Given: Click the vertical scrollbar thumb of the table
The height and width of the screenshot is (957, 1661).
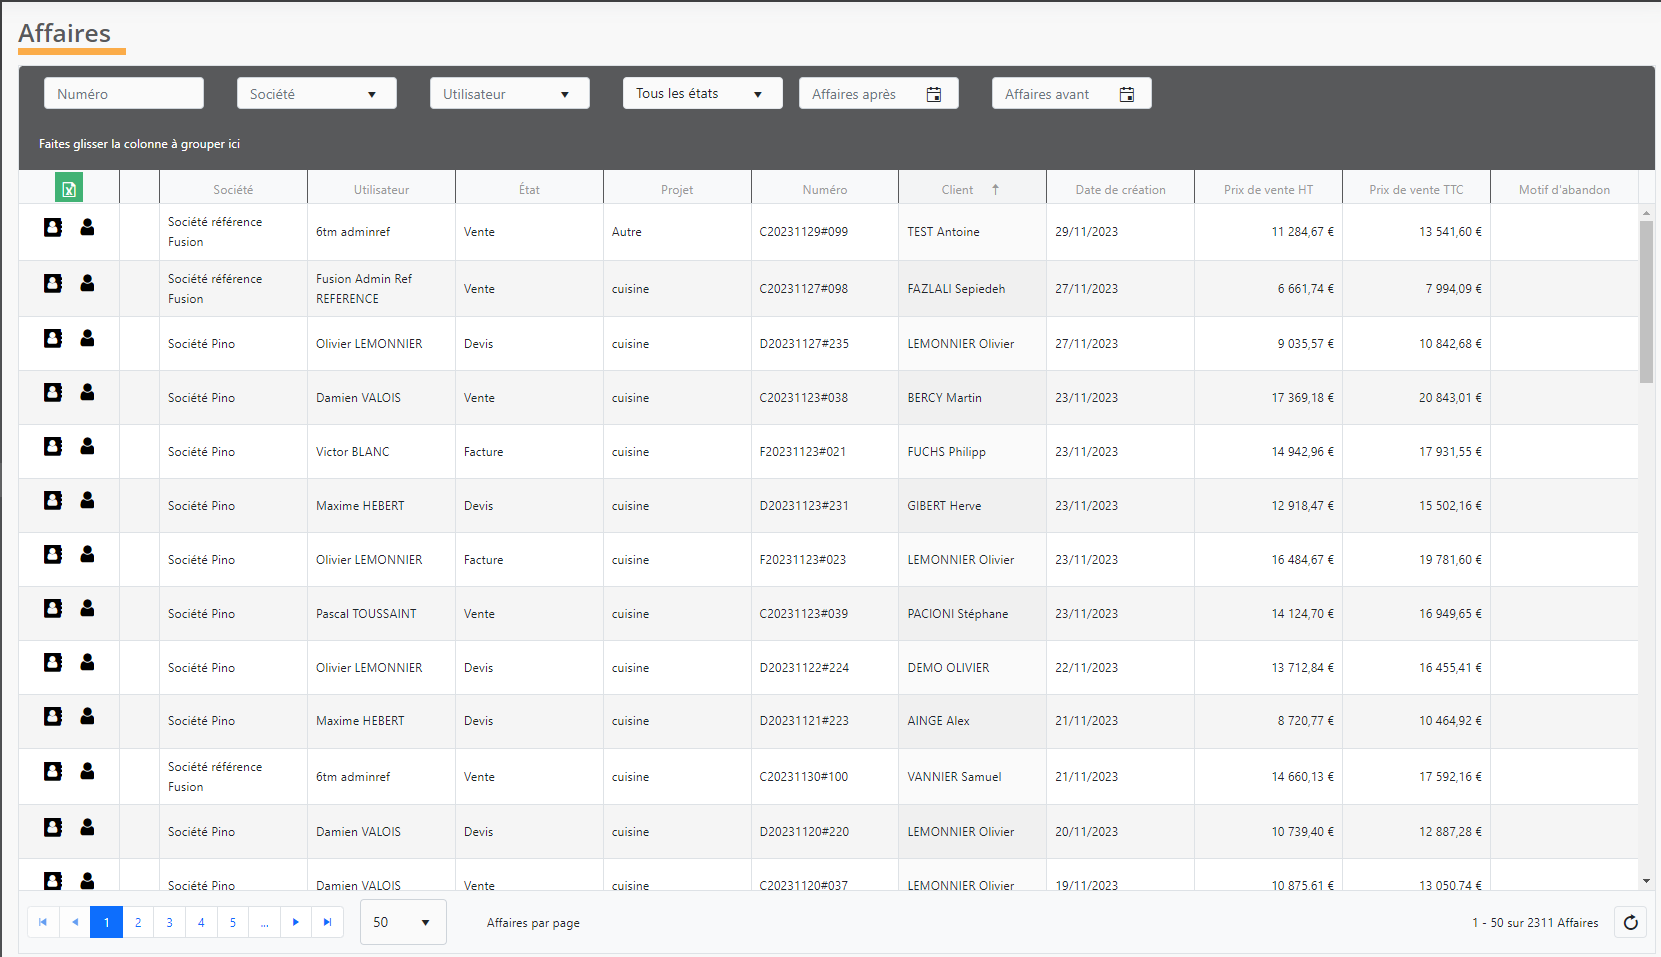Looking at the screenshot, I should [1646, 300].
